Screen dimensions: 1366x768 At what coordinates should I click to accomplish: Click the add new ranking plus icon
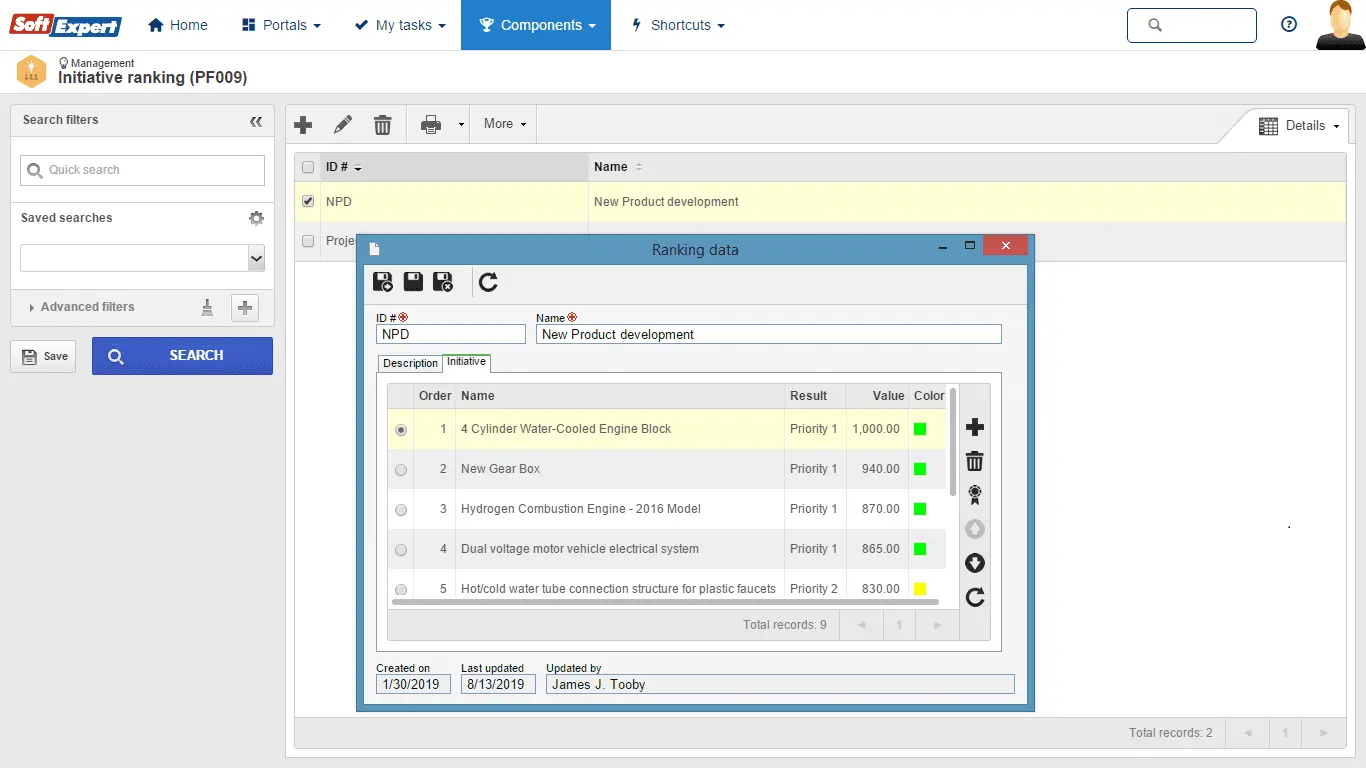click(303, 125)
